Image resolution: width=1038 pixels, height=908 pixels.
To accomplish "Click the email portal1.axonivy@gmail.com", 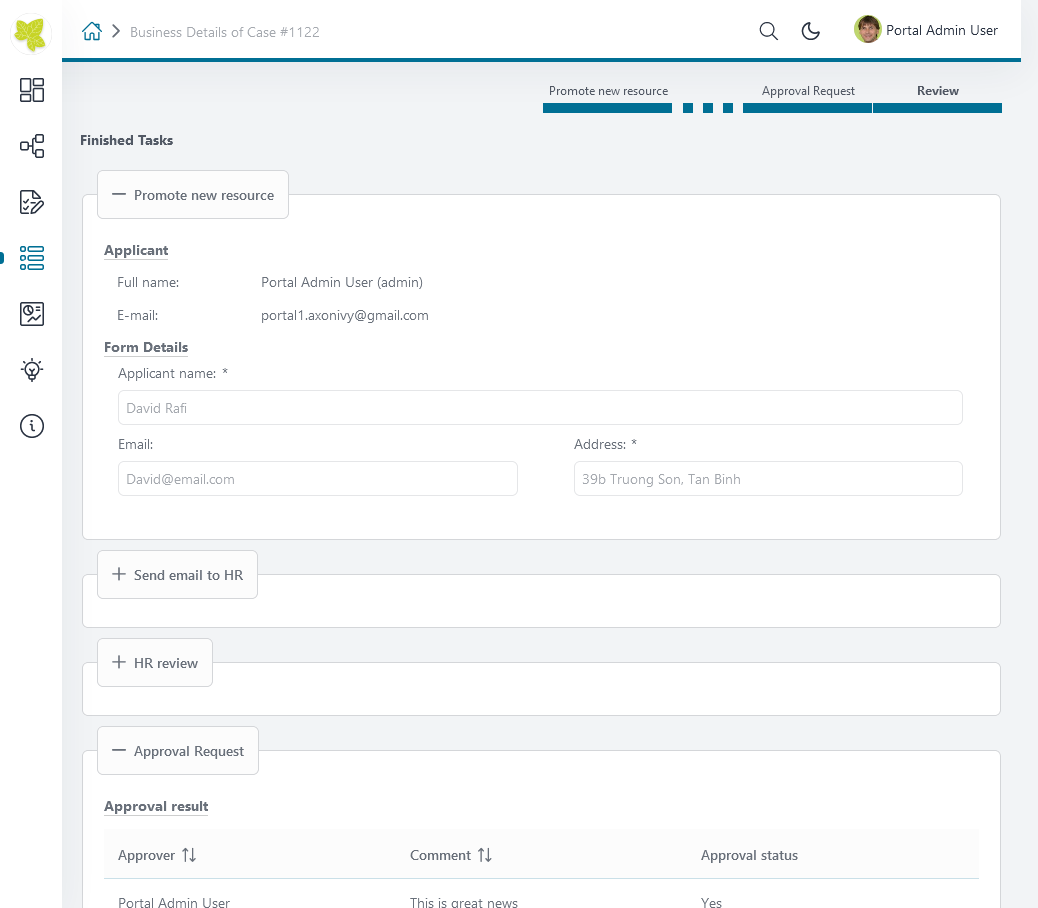I will click(344, 315).
